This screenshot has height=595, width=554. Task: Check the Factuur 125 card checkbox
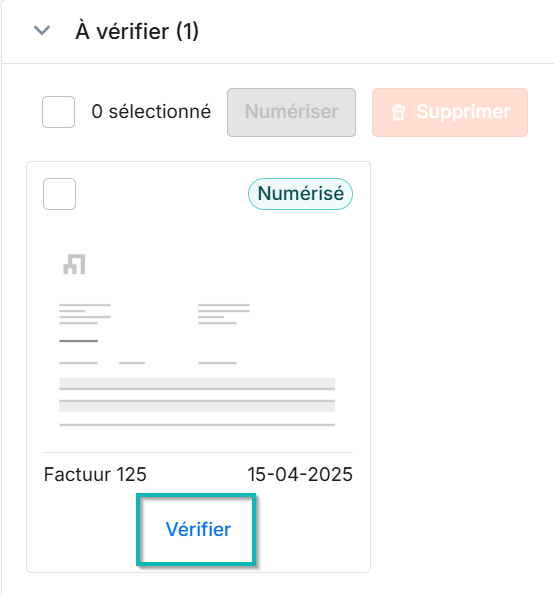pyautogui.click(x=60, y=194)
